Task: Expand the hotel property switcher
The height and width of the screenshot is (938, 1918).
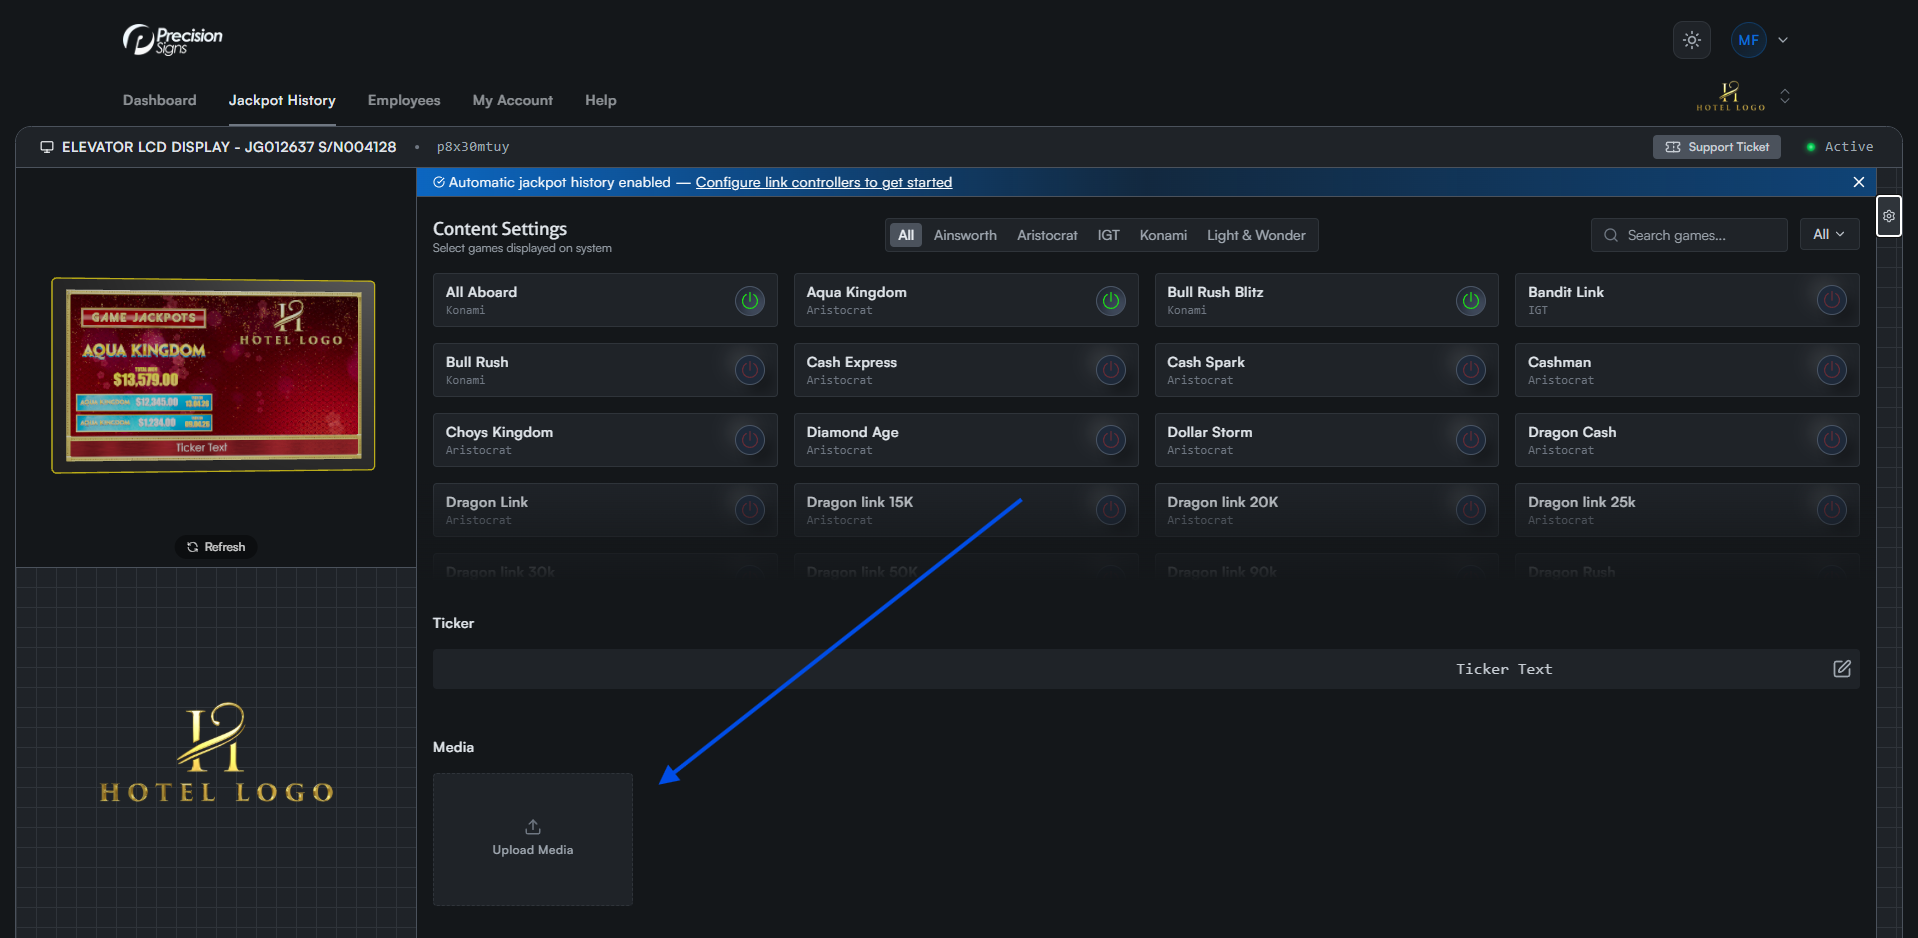Action: 1785,97
